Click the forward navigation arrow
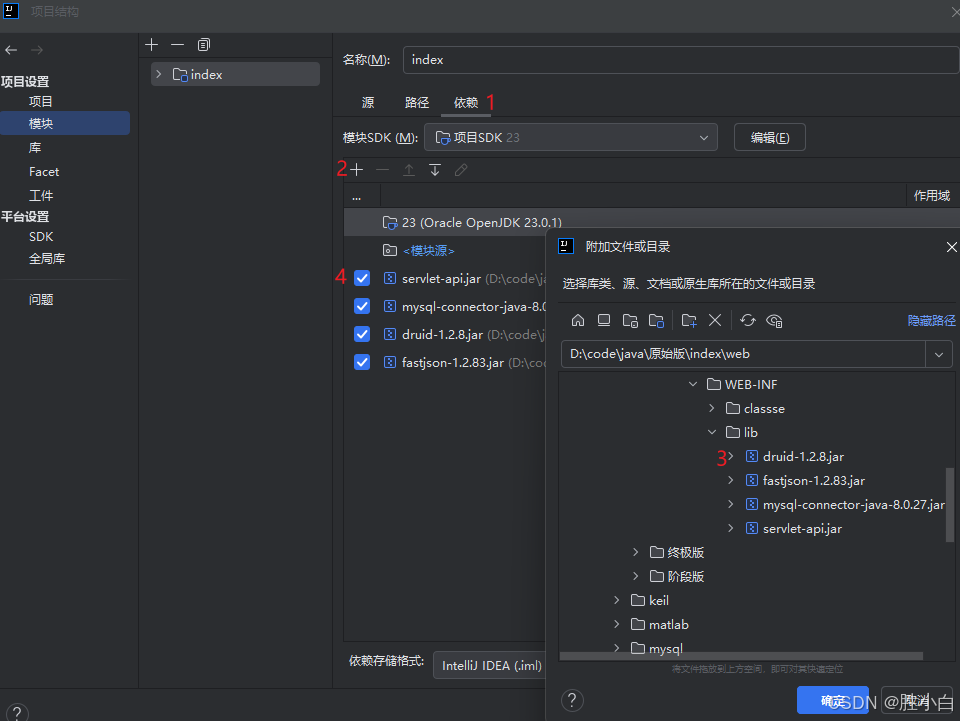960x721 pixels. (x=37, y=50)
